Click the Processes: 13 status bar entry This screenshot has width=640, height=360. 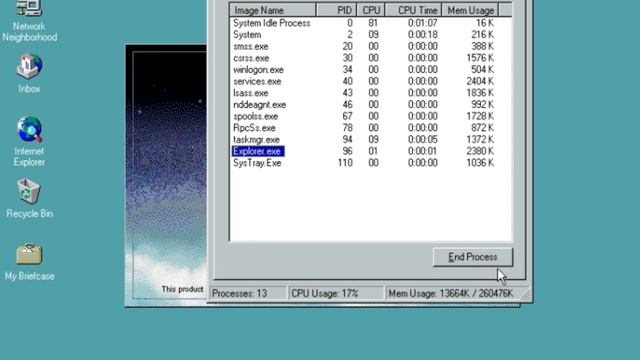coord(248,293)
